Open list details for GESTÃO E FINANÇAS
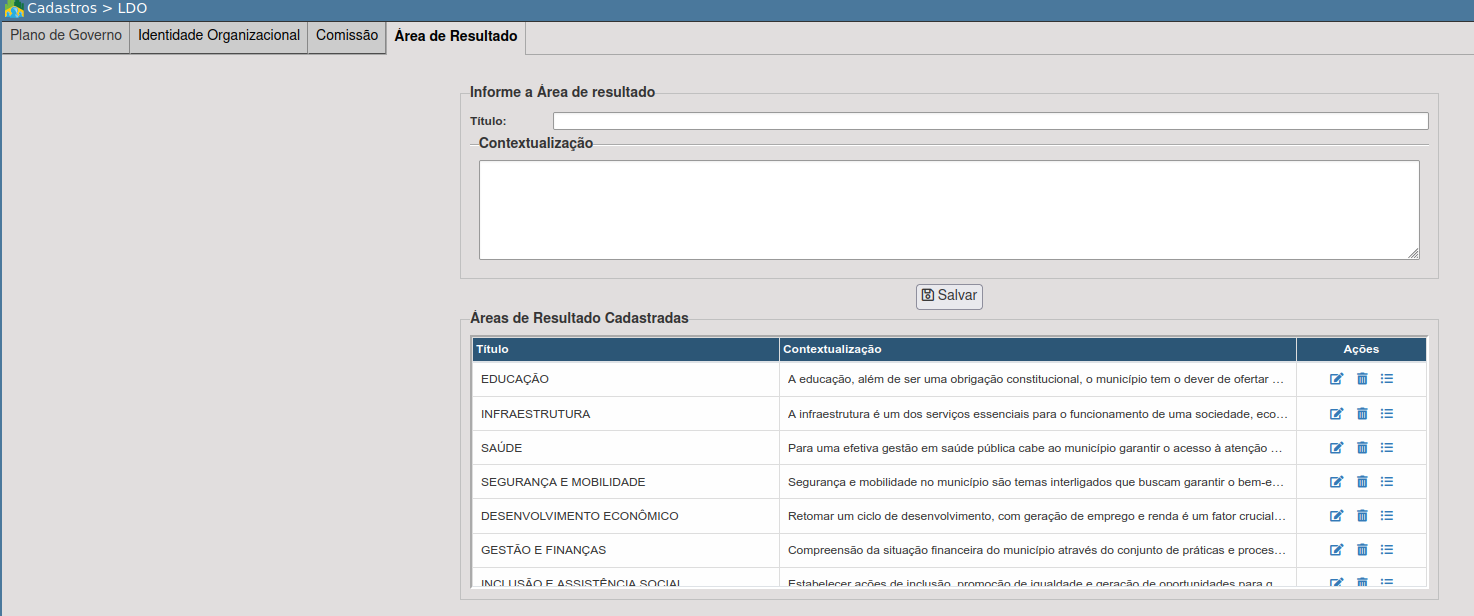 (1386, 549)
